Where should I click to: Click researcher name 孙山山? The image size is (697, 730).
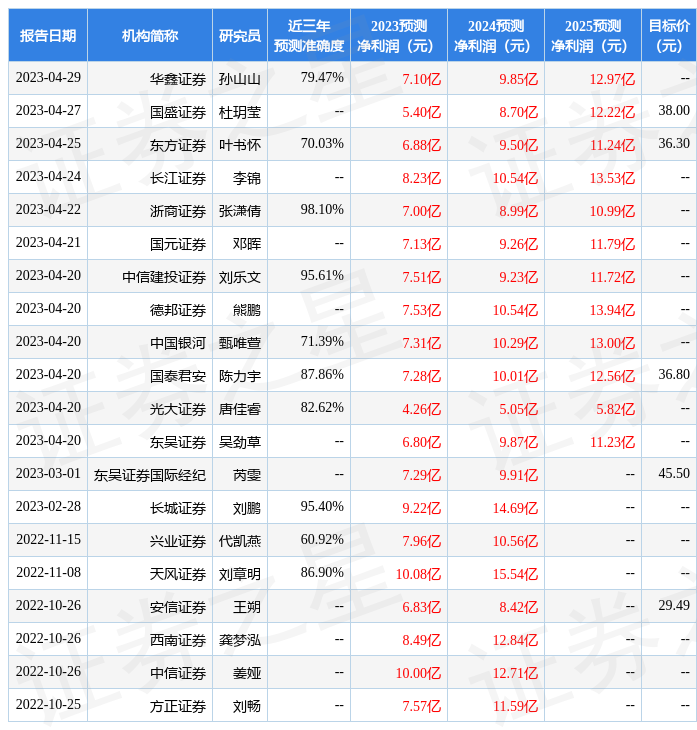[239, 79]
